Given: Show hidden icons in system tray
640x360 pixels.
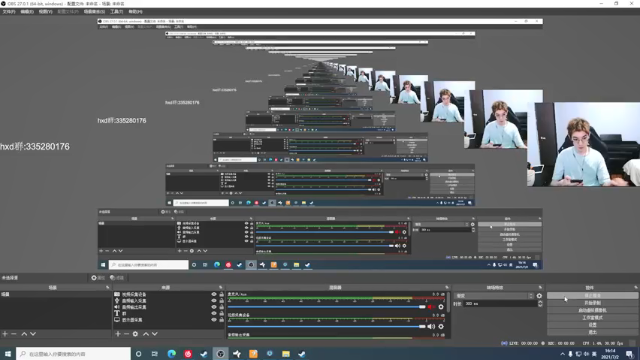Looking at the screenshot, I should tap(562, 354).
